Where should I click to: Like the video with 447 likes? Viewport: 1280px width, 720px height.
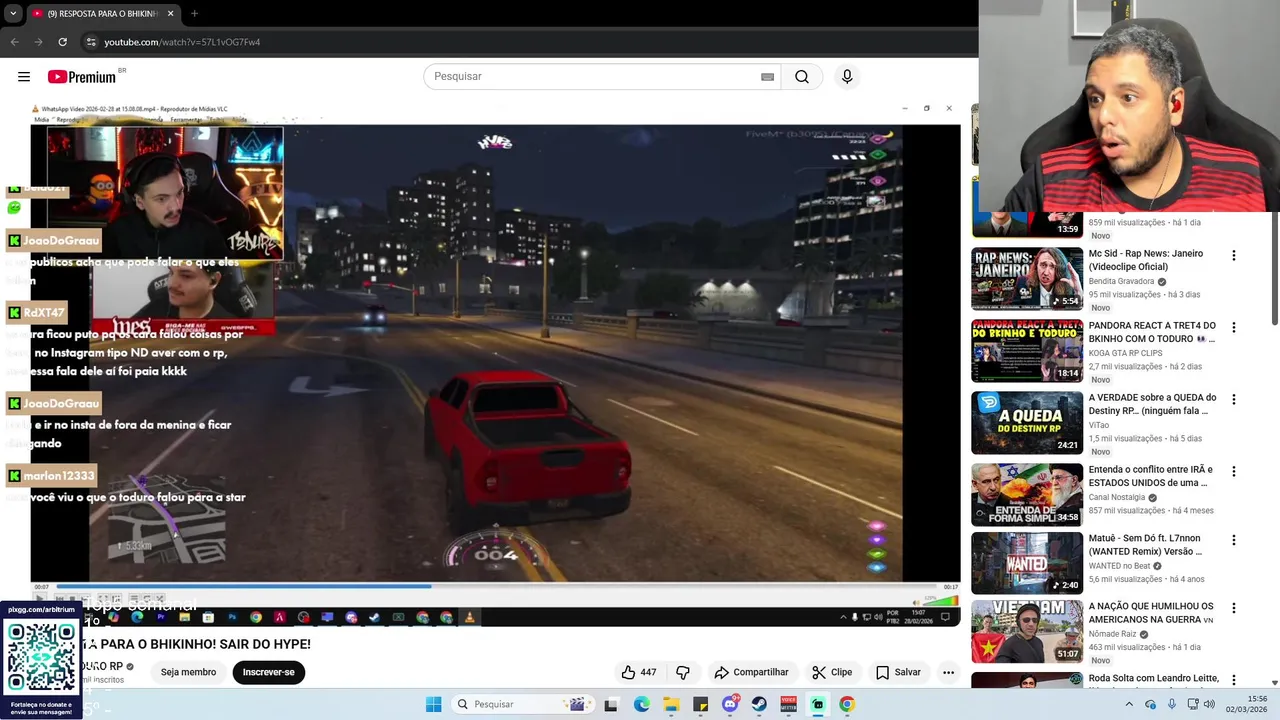(639, 672)
